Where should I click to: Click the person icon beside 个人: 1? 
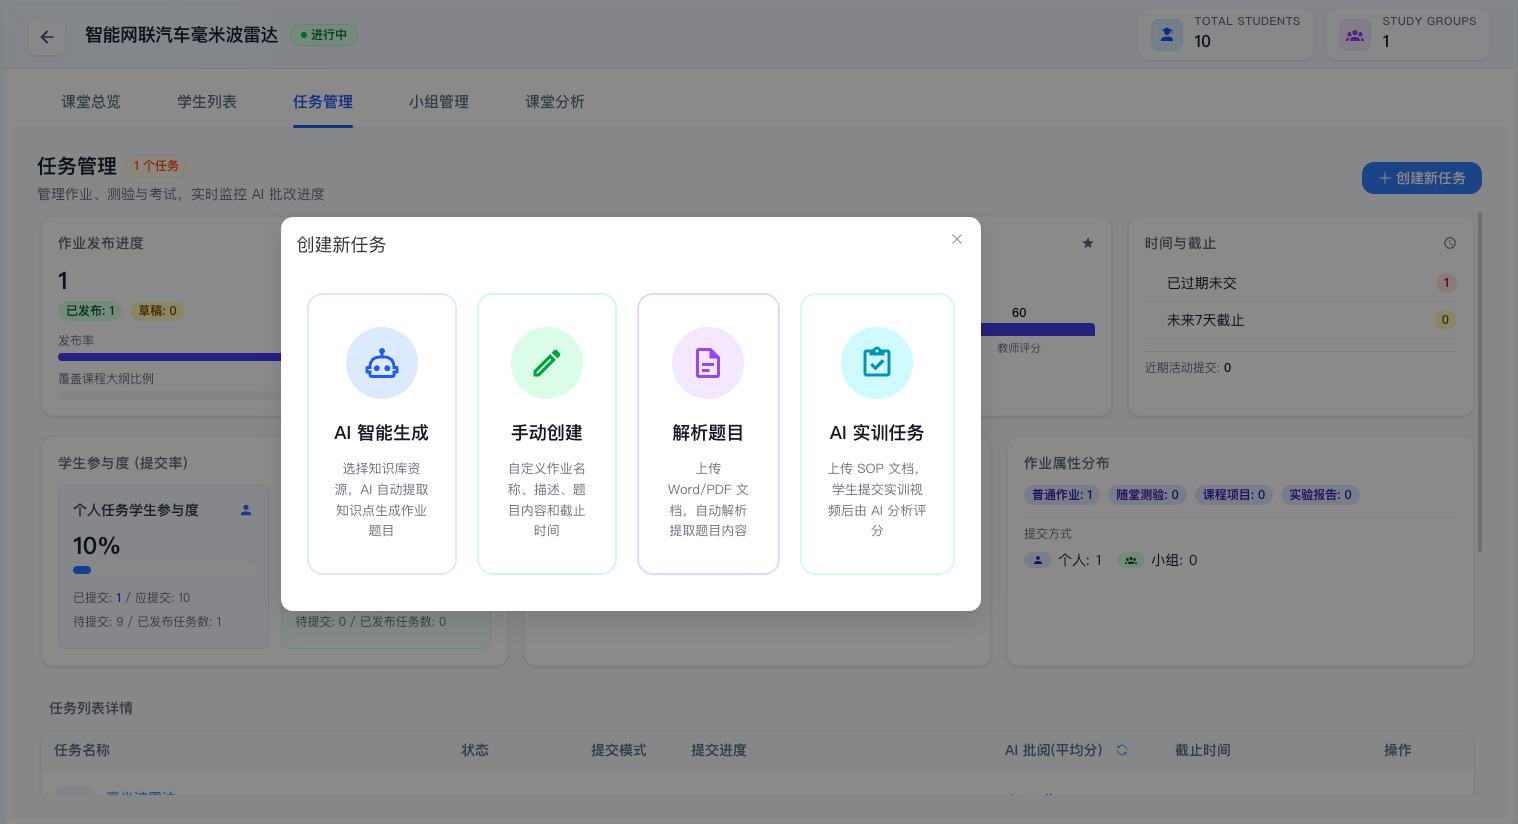click(1038, 560)
